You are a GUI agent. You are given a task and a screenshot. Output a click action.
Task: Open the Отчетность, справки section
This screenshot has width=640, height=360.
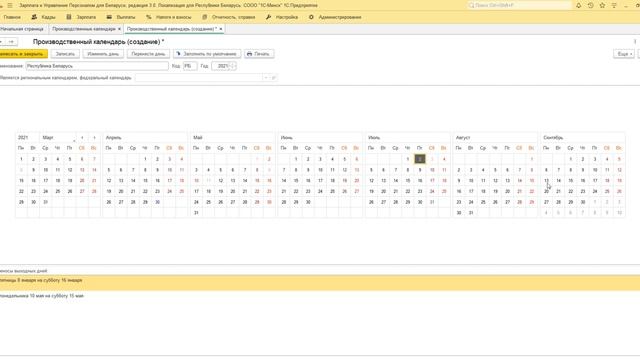click(229, 17)
